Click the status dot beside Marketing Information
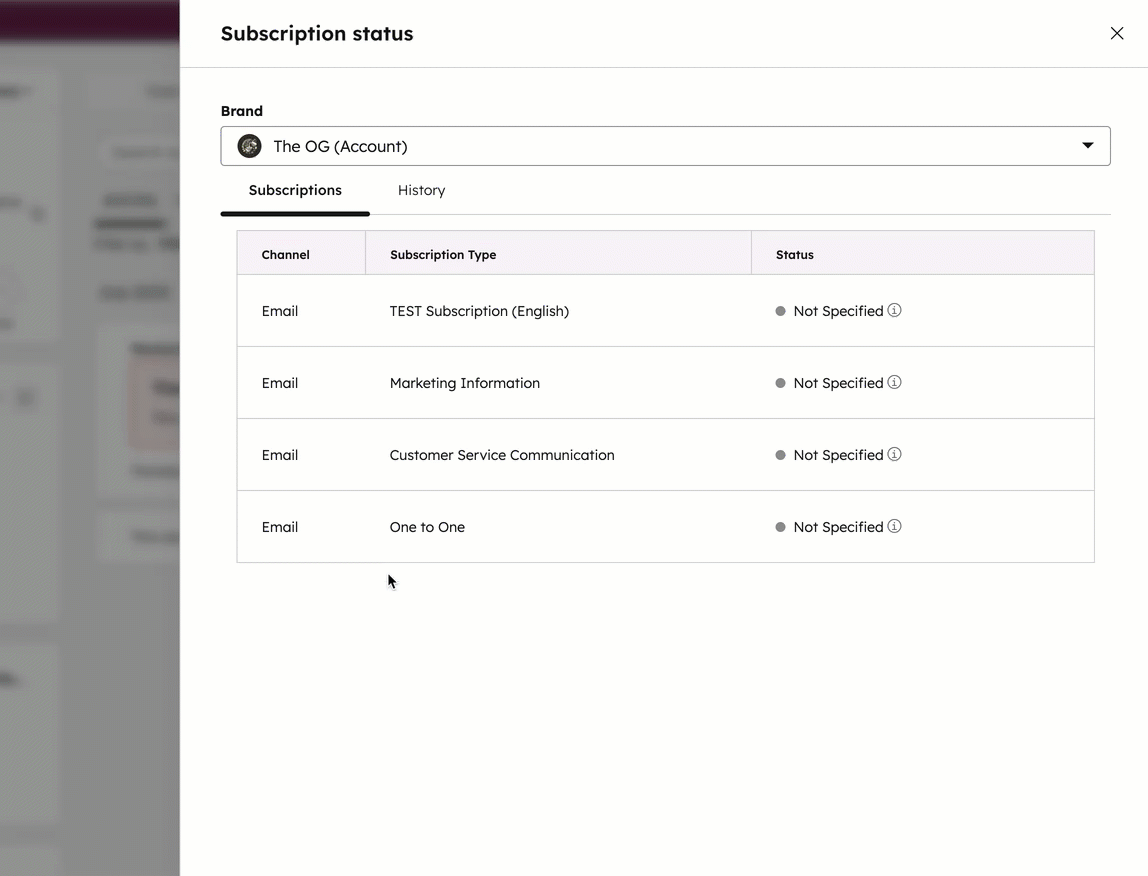This screenshot has width=1148, height=876. tap(780, 382)
